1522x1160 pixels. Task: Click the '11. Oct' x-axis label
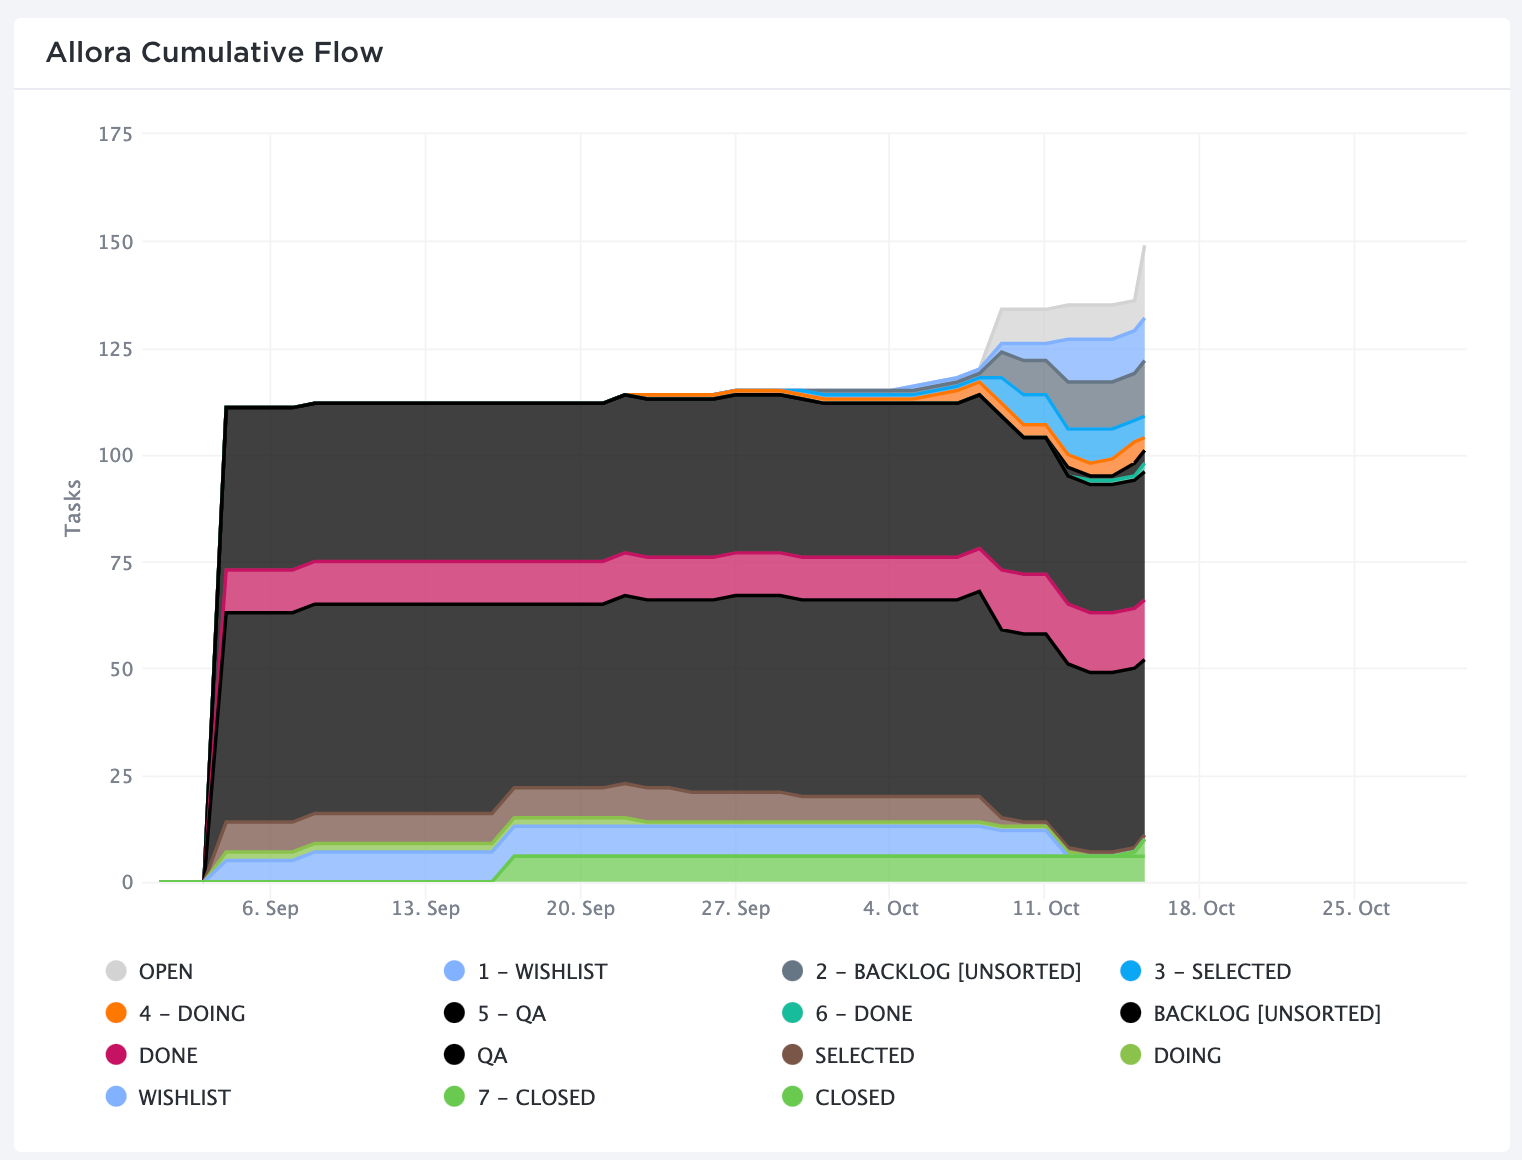1045,908
